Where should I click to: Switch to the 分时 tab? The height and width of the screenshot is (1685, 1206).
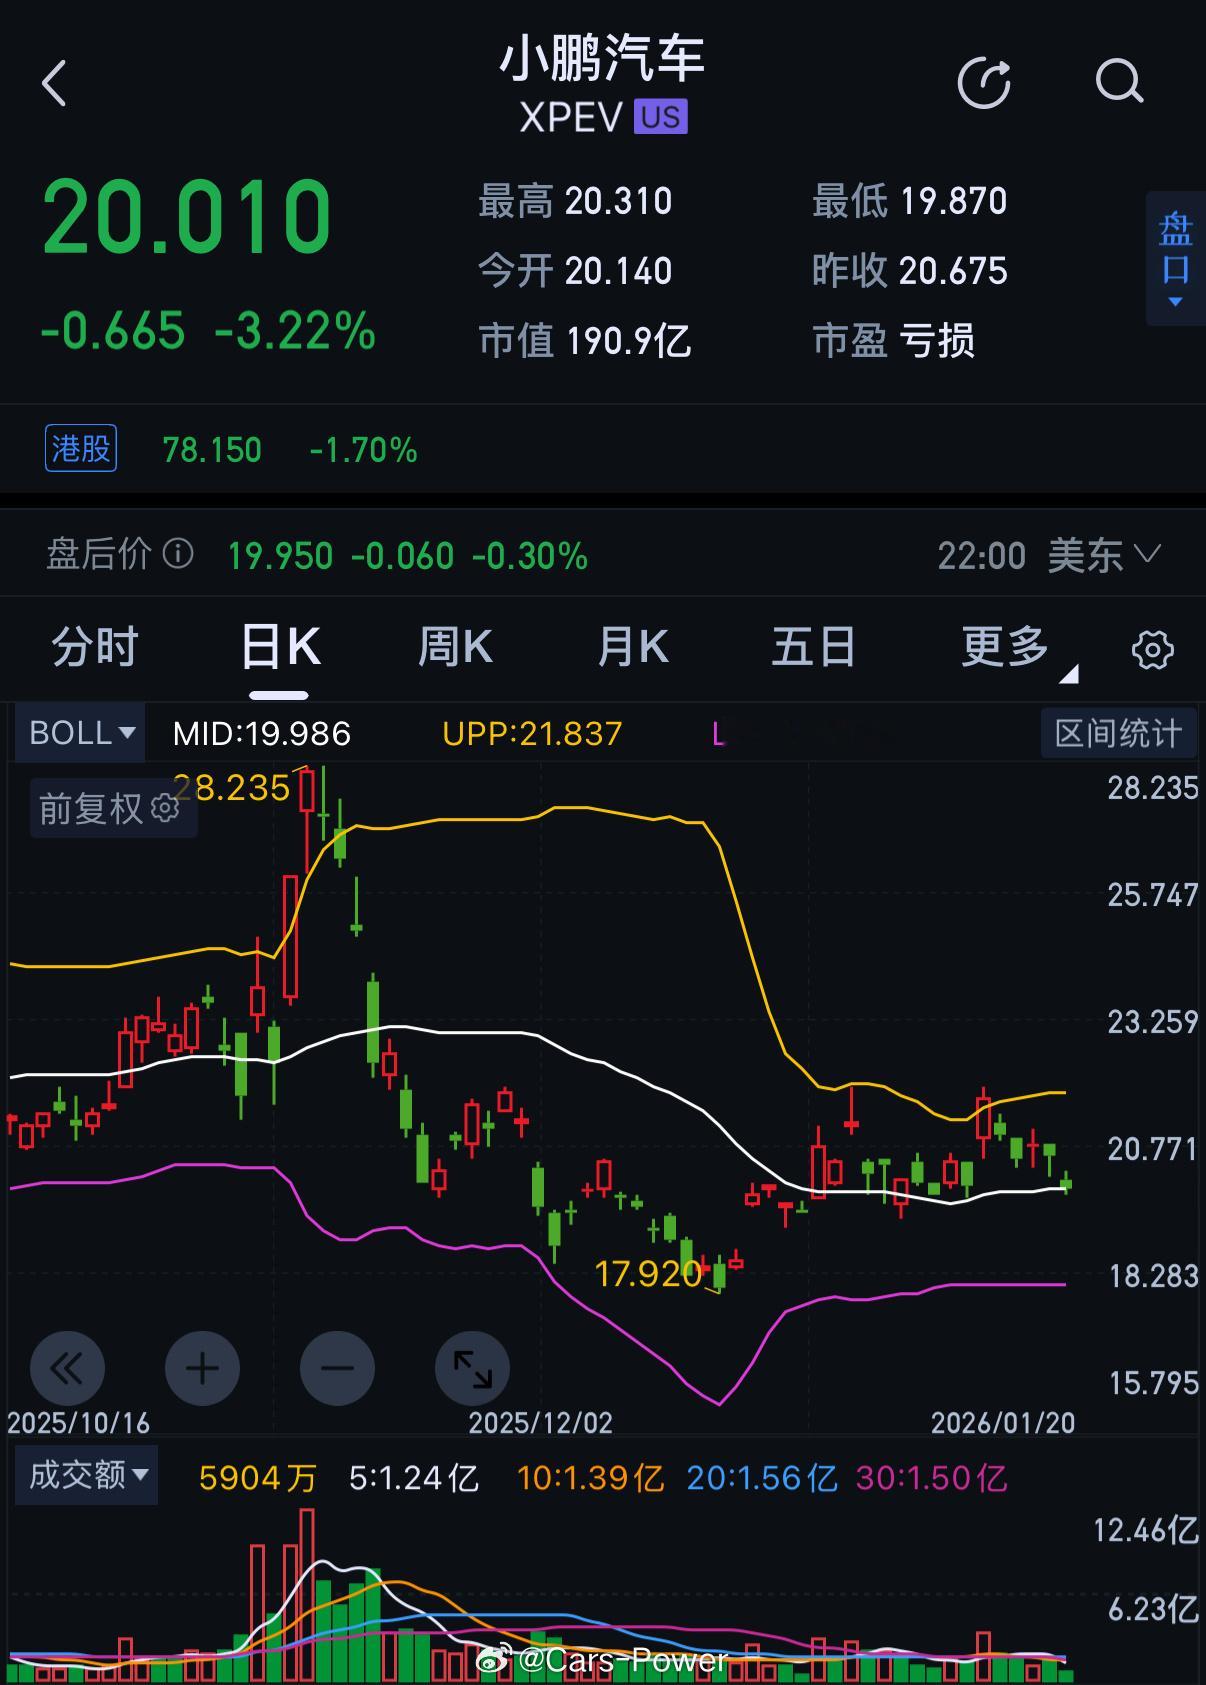(95, 647)
